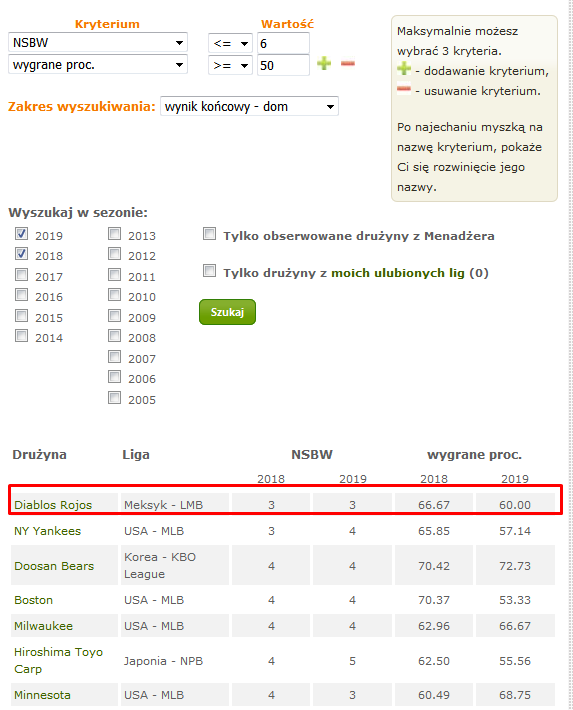Enable the 2017 season checkbox
Viewport: 573px width, 710px height.
coord(21,274)
